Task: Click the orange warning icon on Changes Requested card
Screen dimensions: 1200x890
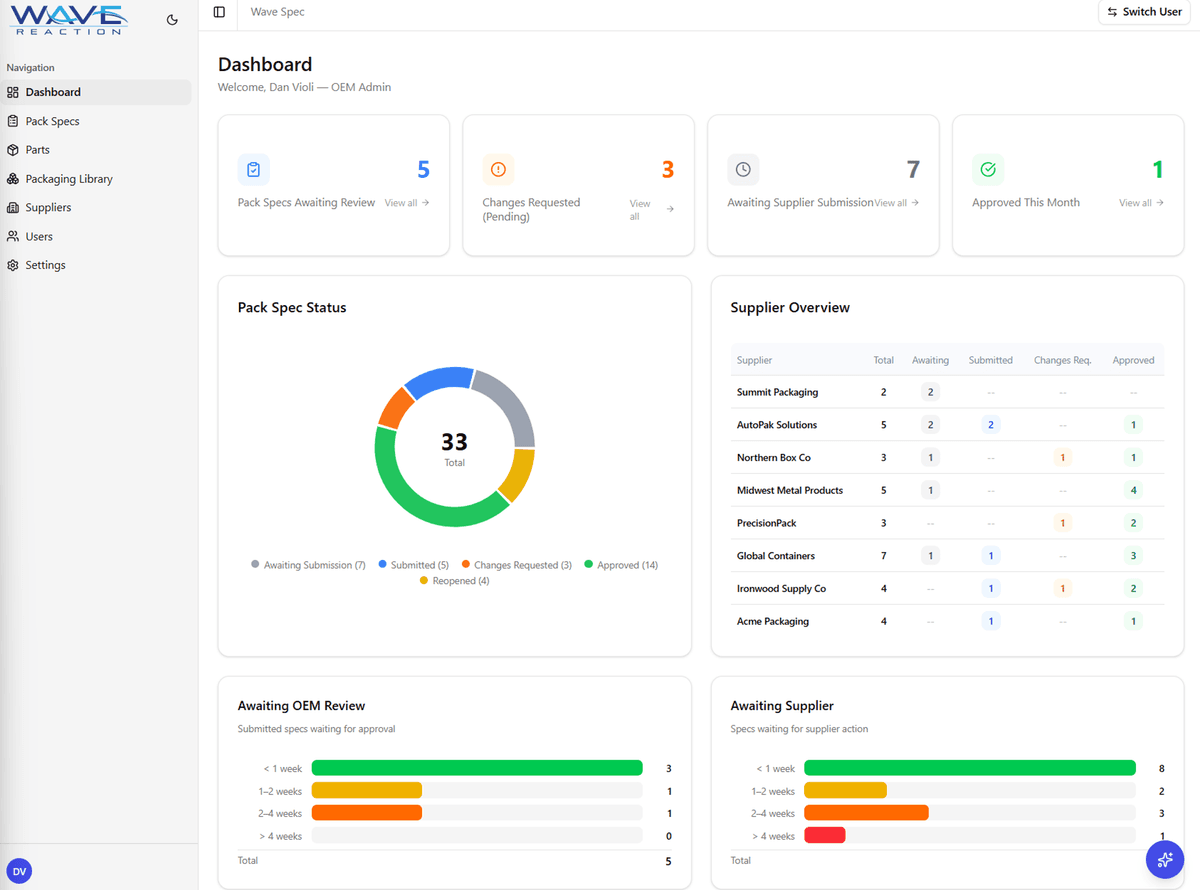Action: pos(498,170)
